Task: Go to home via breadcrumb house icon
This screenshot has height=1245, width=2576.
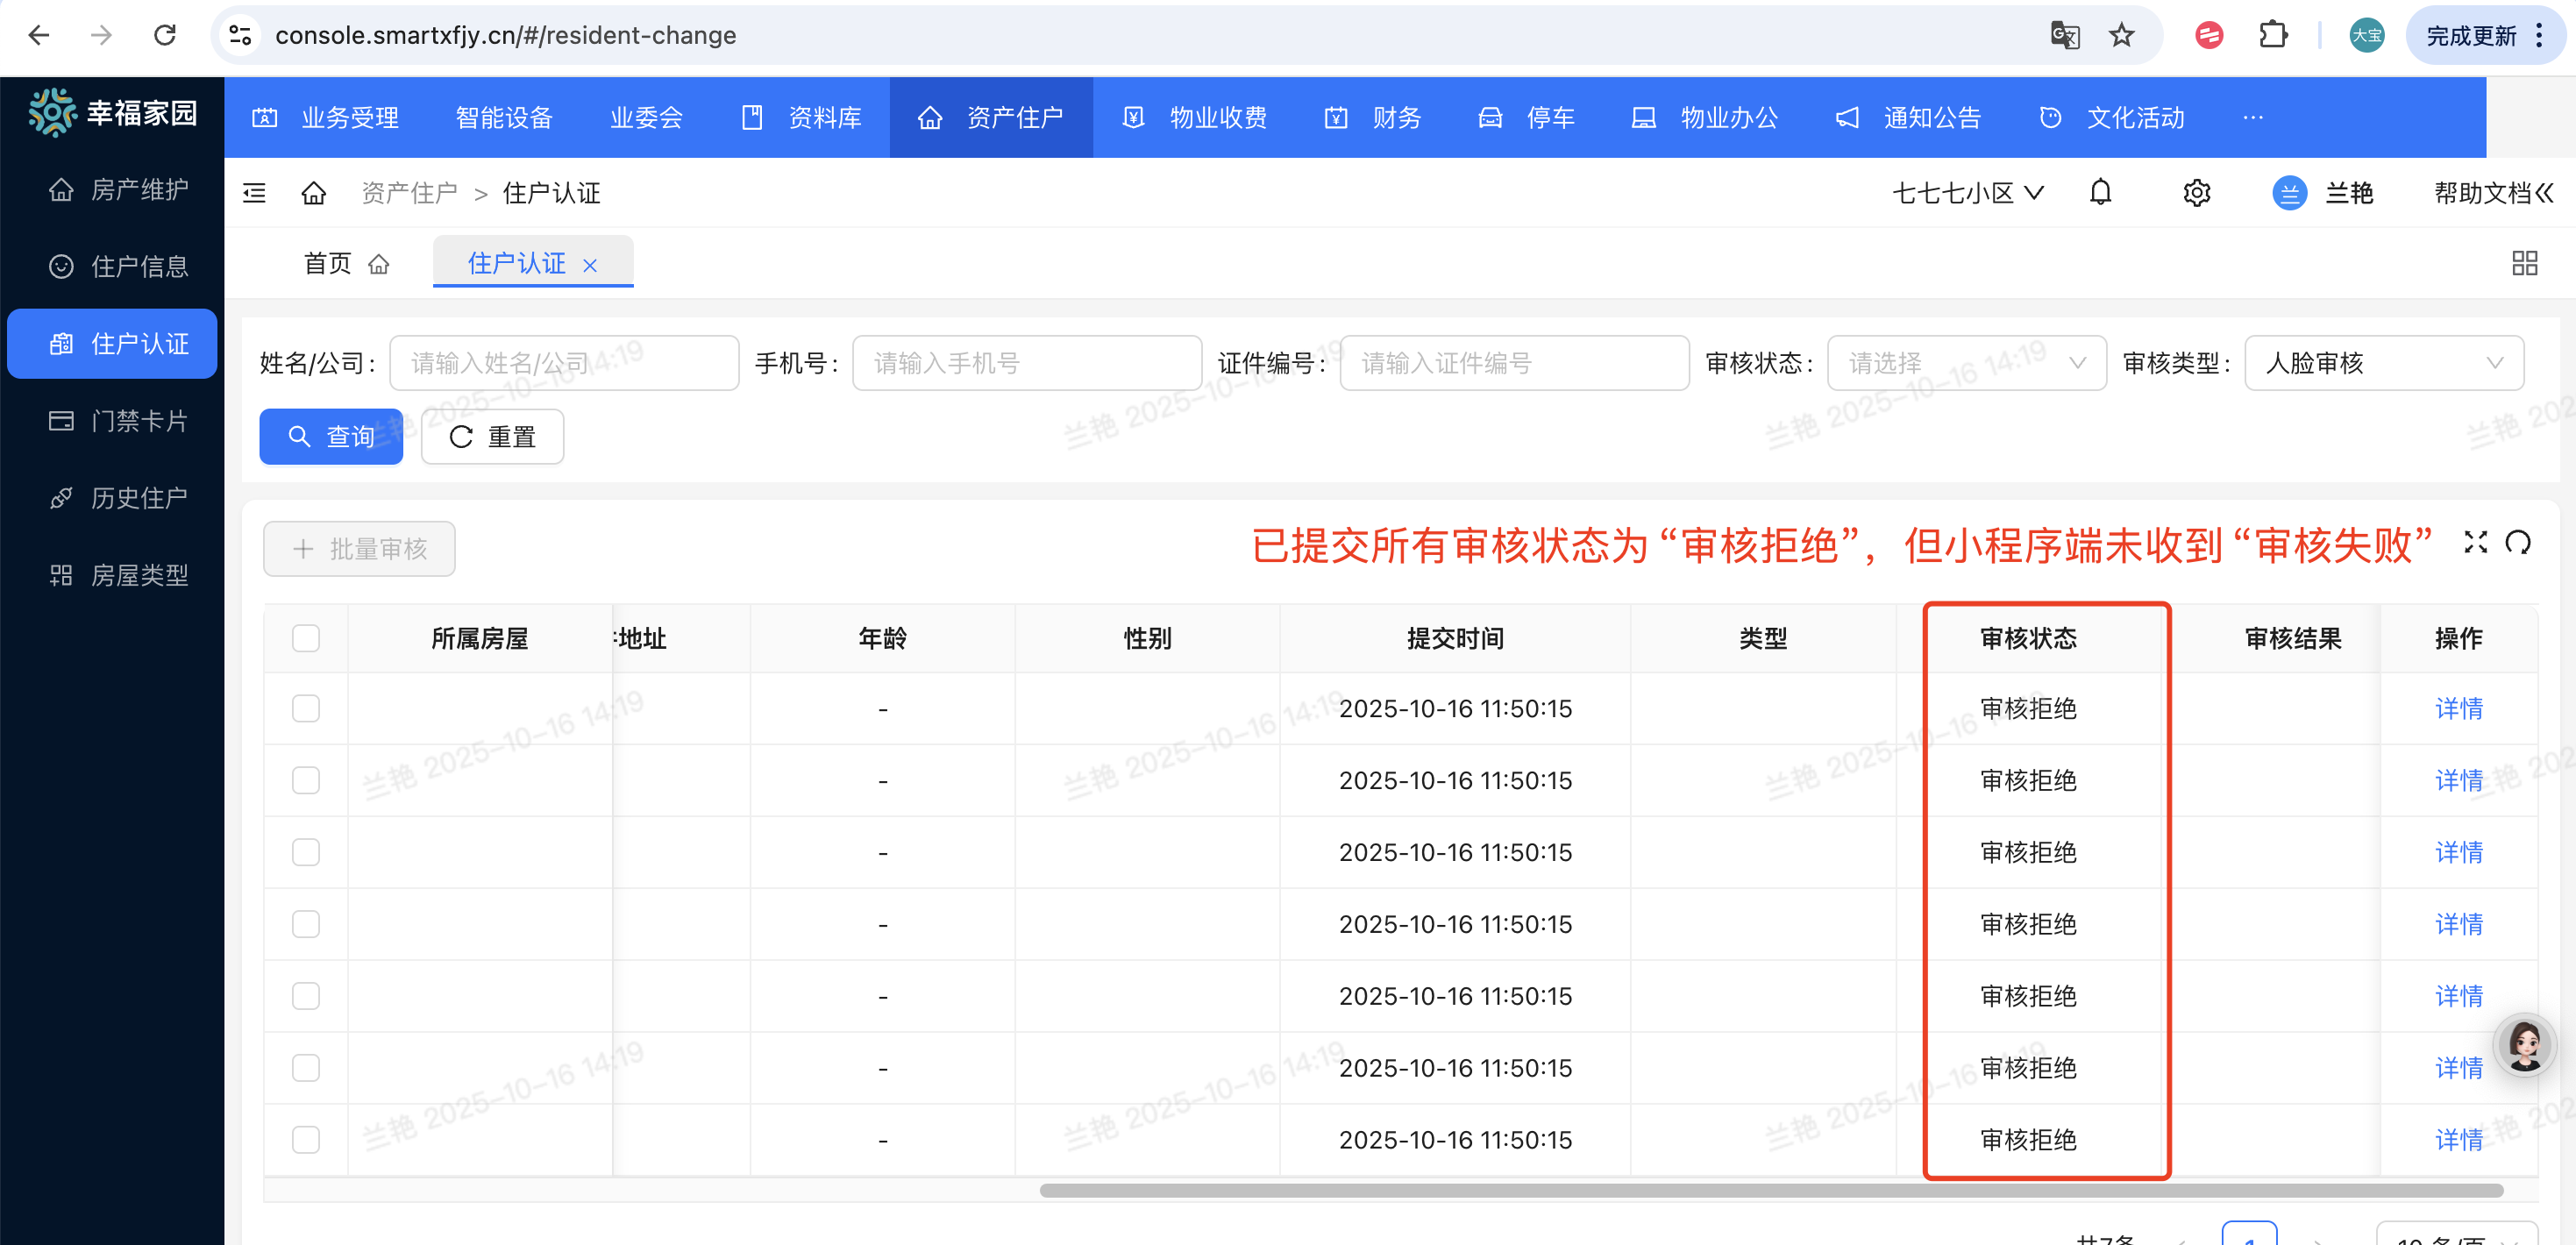Action: click(x=314, y=193)
